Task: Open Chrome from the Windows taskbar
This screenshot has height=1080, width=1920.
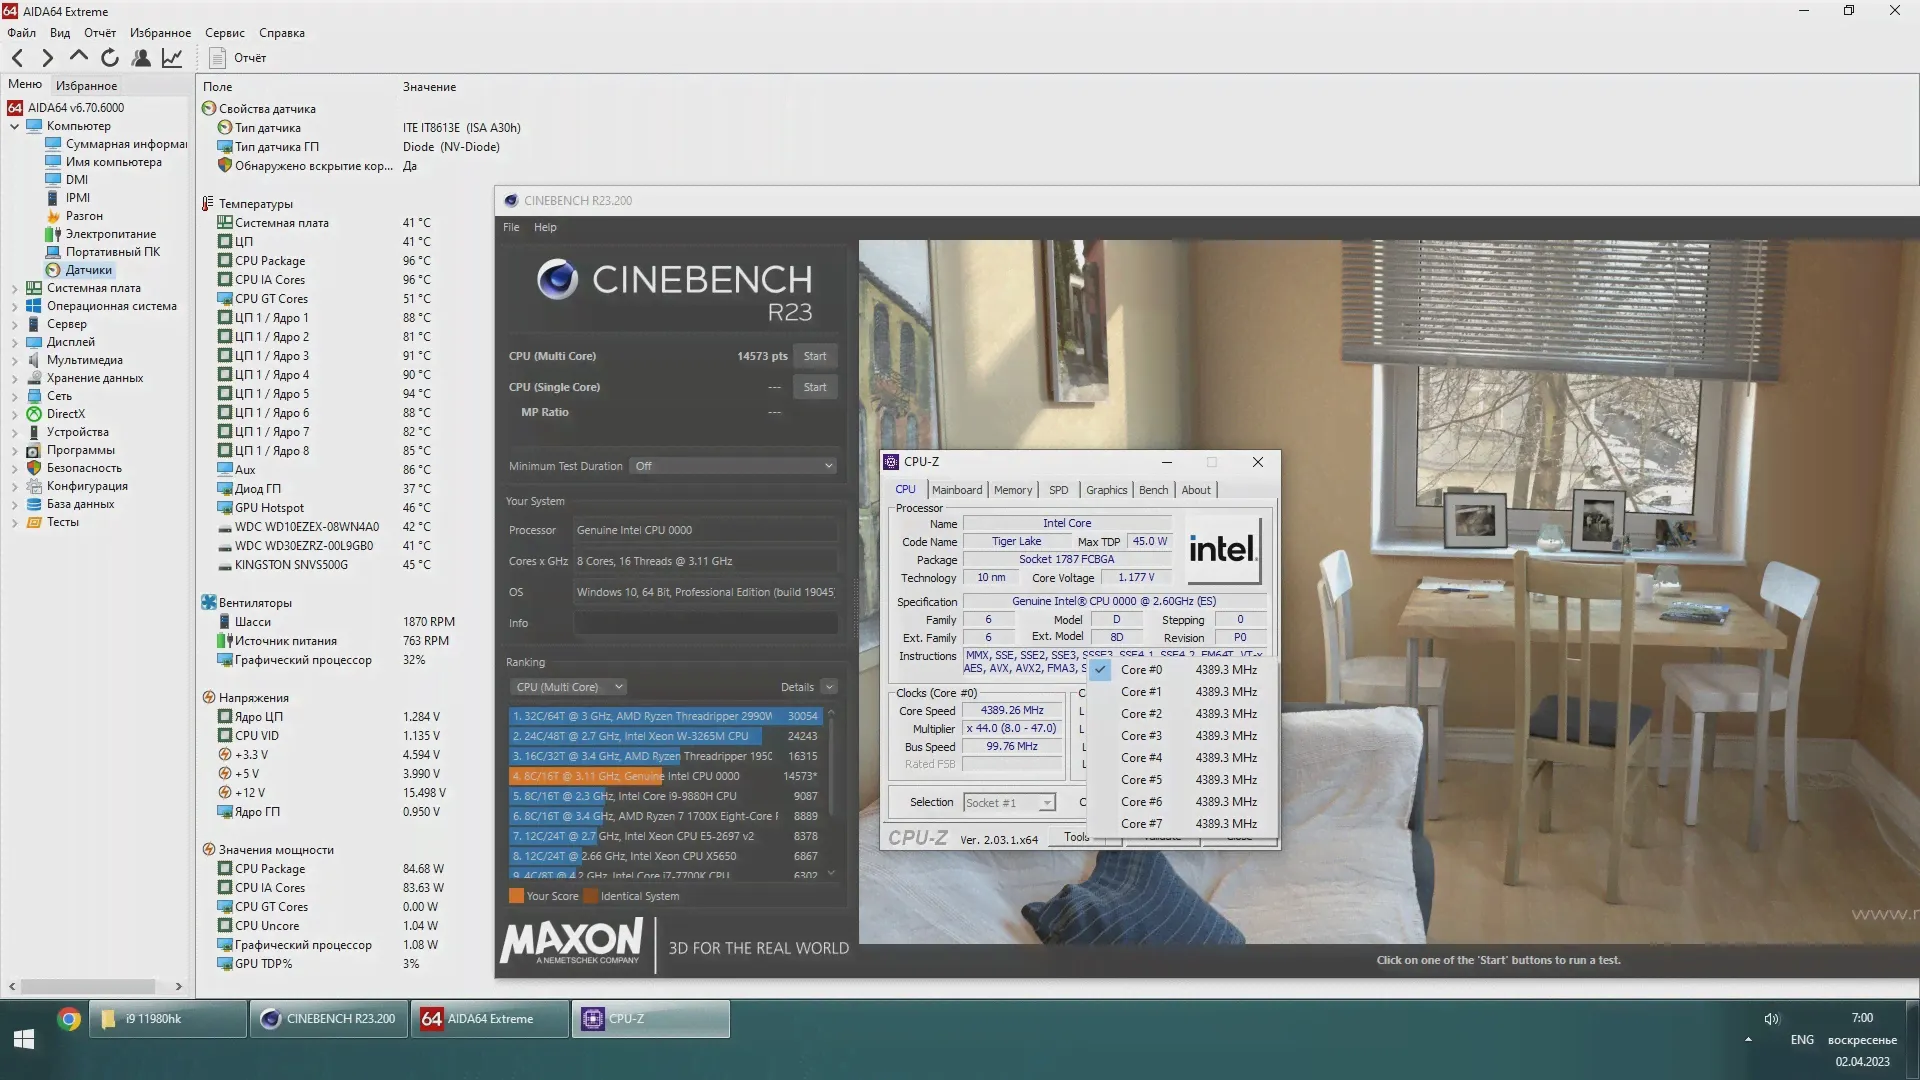Action: pos(69,1019)
